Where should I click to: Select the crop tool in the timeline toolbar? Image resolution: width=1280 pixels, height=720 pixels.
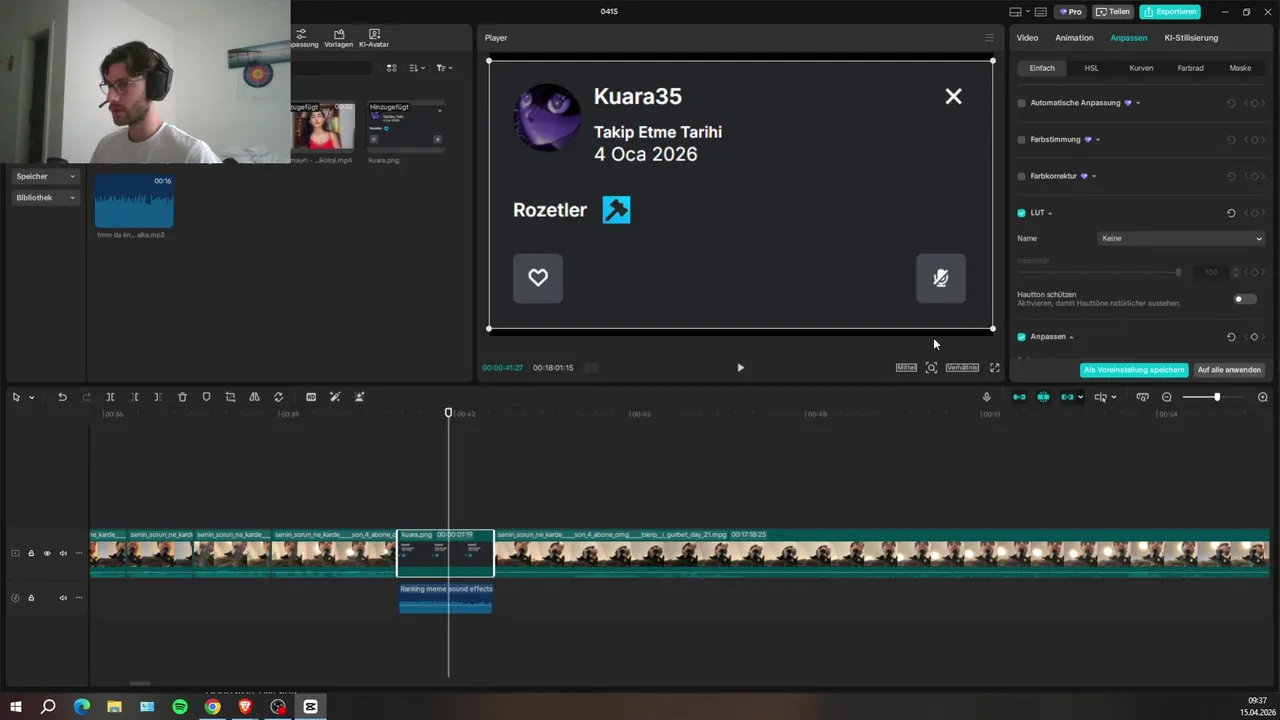(230, 397)
